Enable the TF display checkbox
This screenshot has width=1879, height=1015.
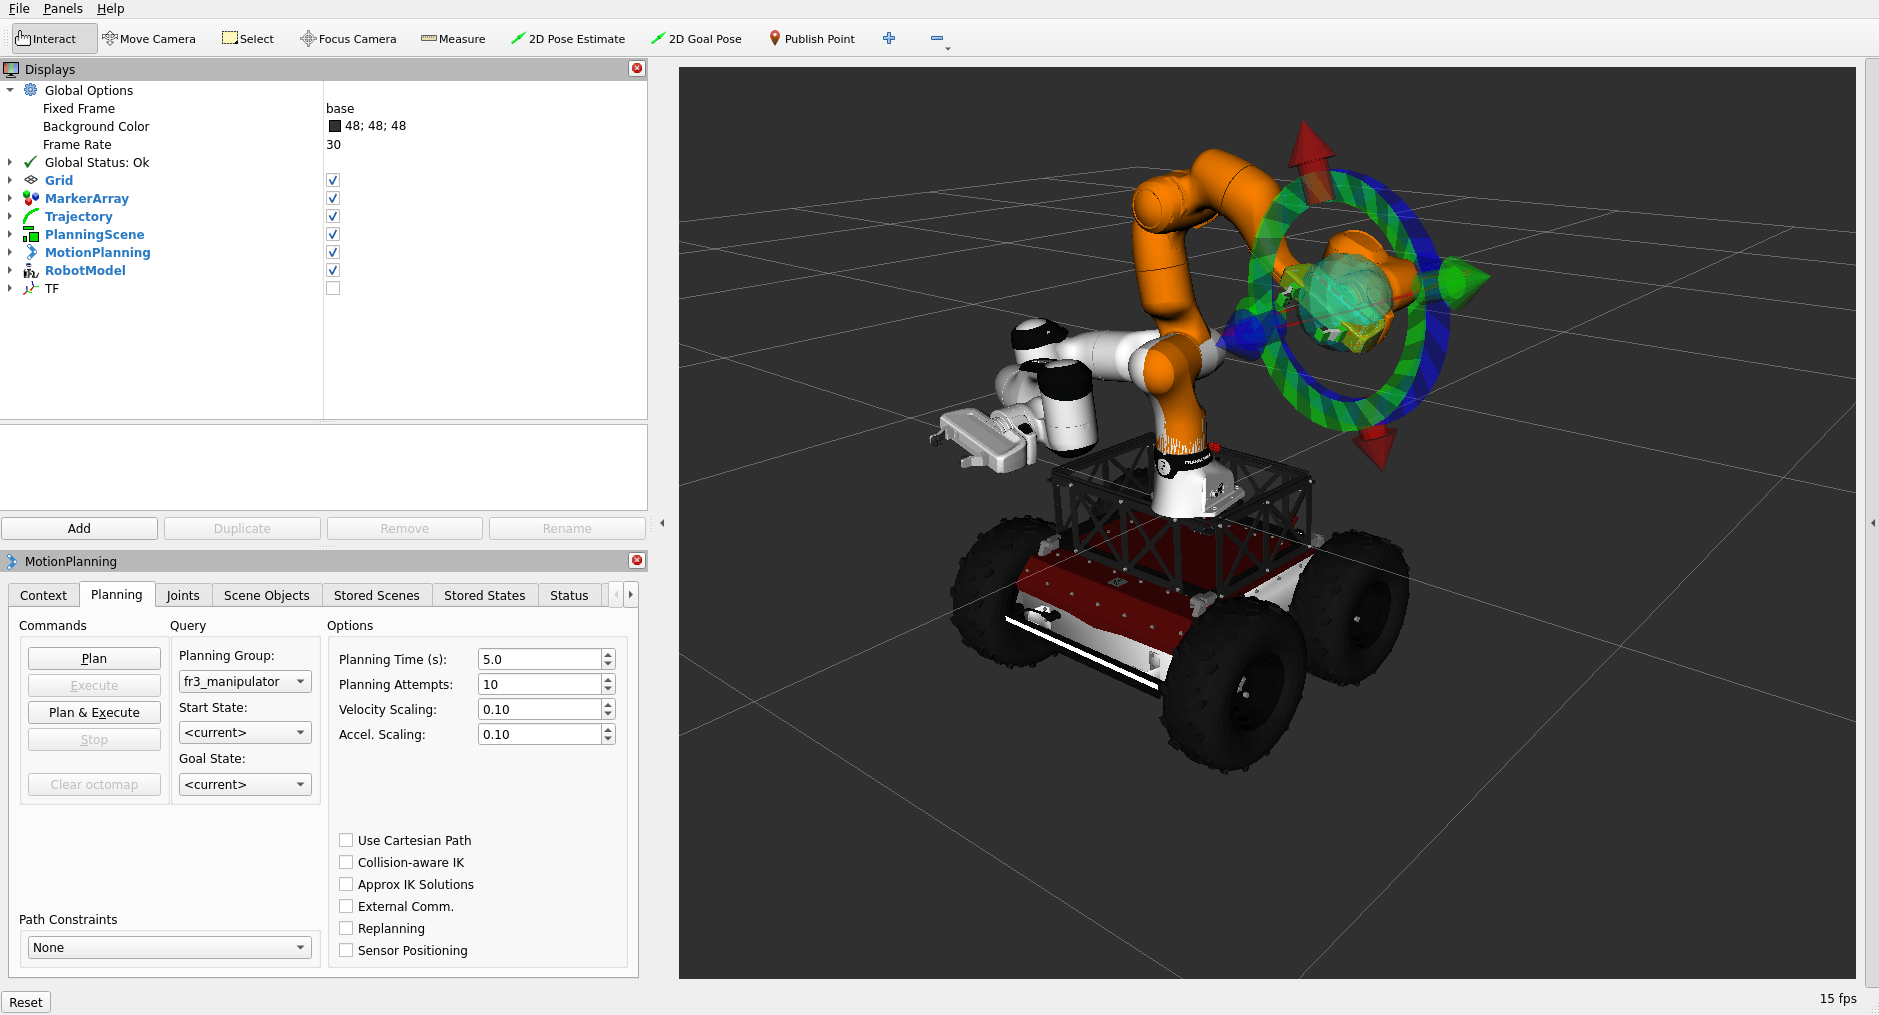click(x=333, y=288)
